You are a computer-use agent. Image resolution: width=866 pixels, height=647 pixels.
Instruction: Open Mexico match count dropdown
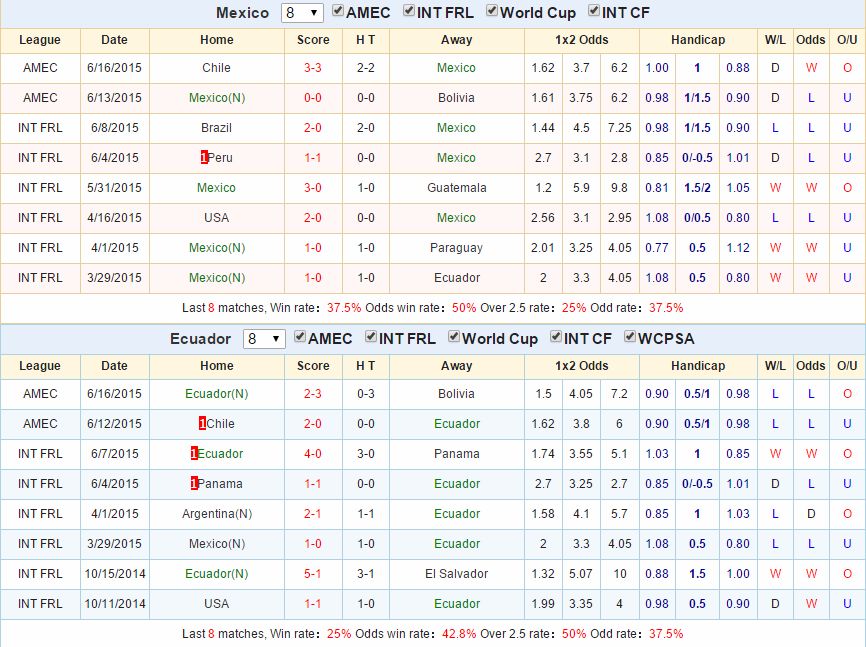pos(302,13)
